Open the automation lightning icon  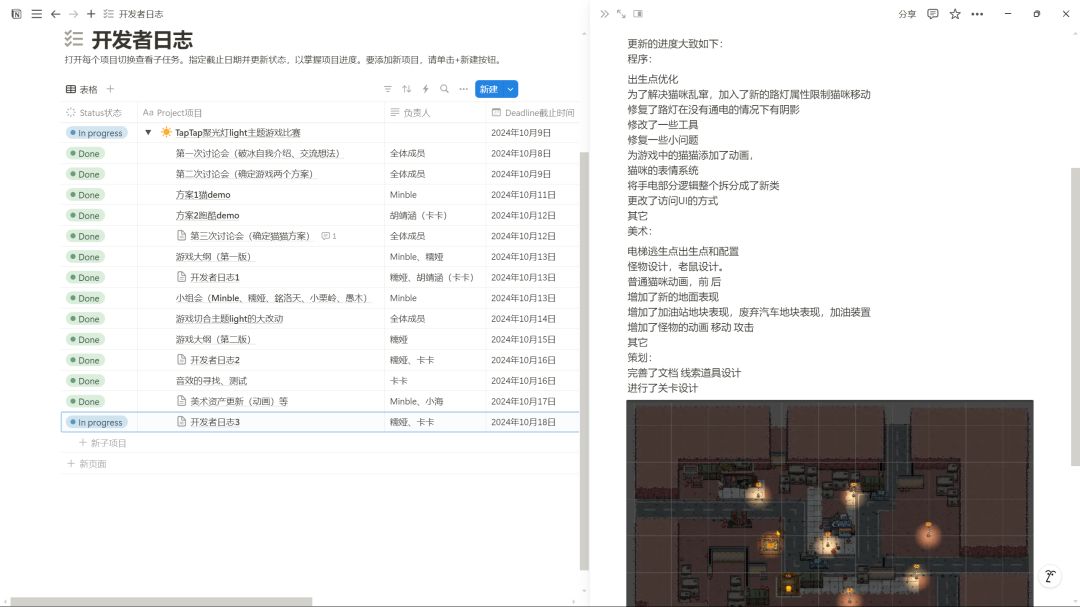426,89
